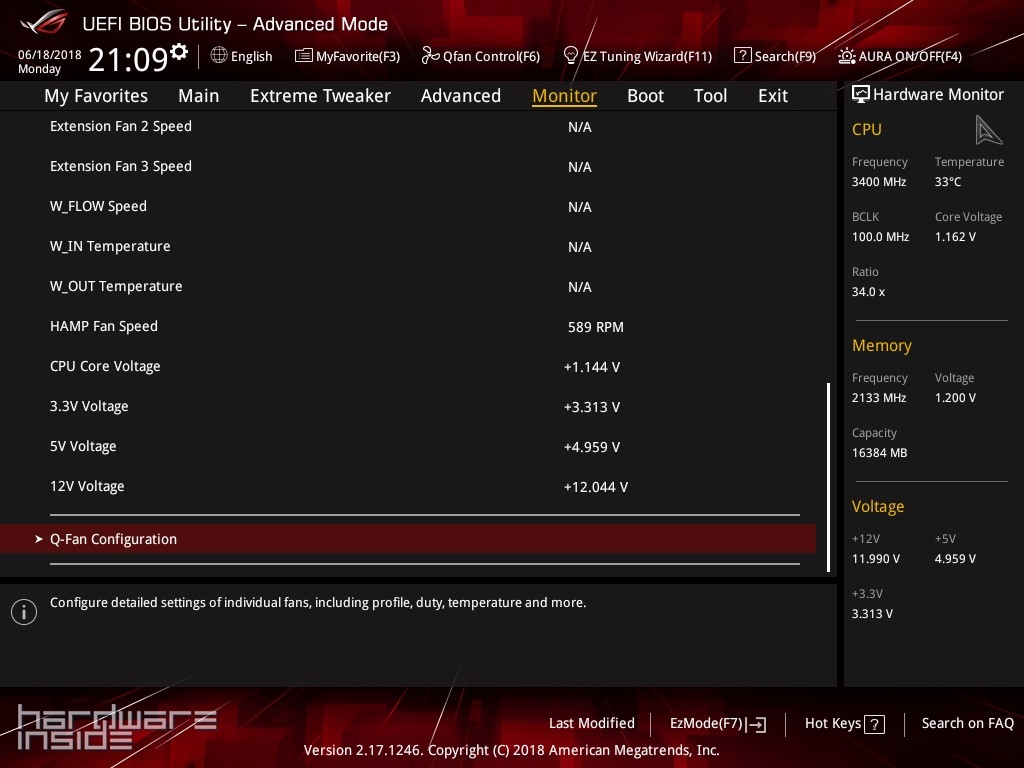Viewport: 1024px width, 768px height.
Task: Click the MyFavorite list icon
Action: [x=304, y=56]
